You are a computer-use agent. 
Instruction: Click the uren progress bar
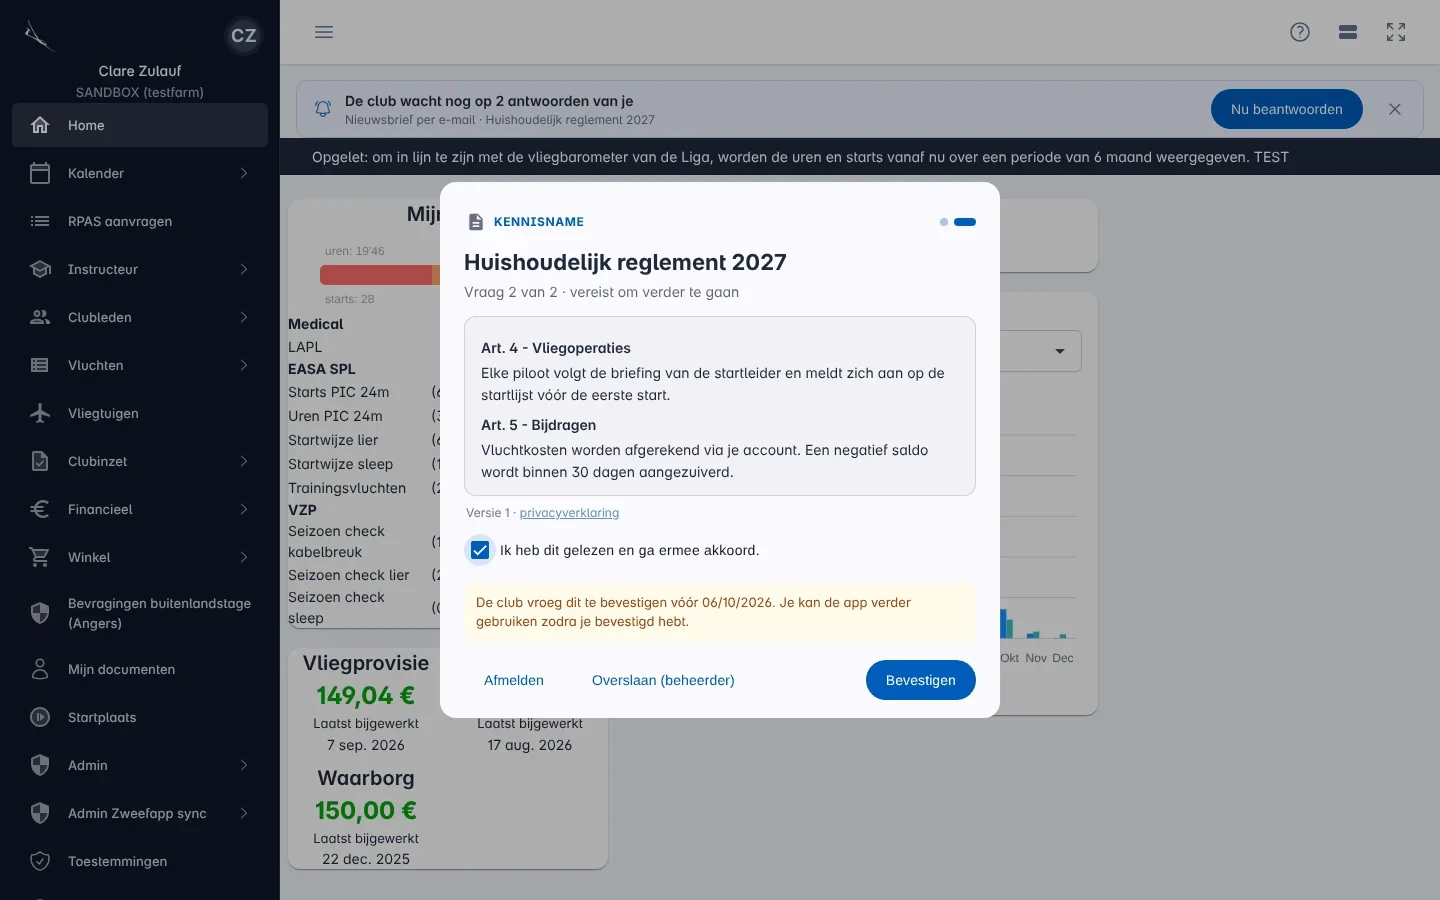click(x=380, y=275)
